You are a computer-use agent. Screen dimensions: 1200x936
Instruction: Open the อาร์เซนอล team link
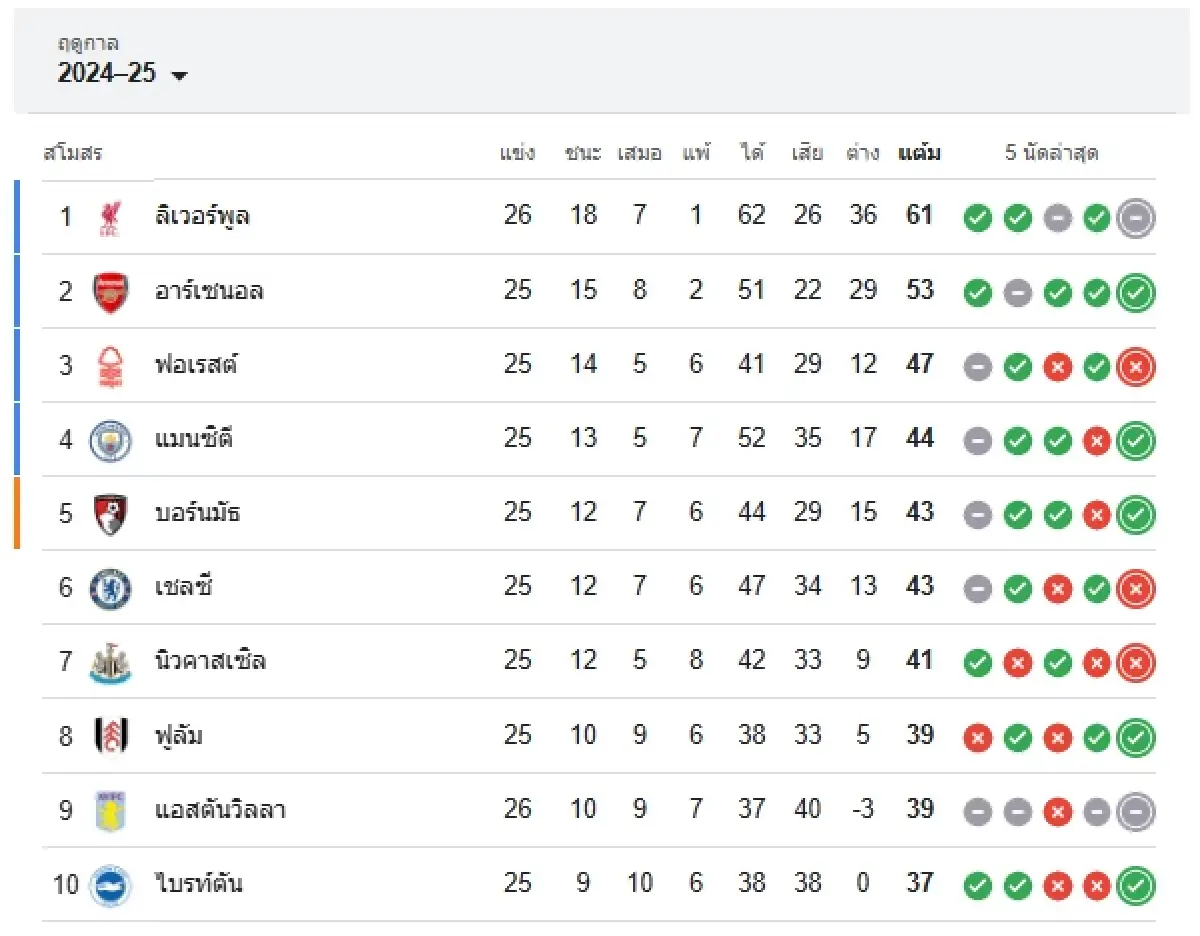[x=209, y=291]
